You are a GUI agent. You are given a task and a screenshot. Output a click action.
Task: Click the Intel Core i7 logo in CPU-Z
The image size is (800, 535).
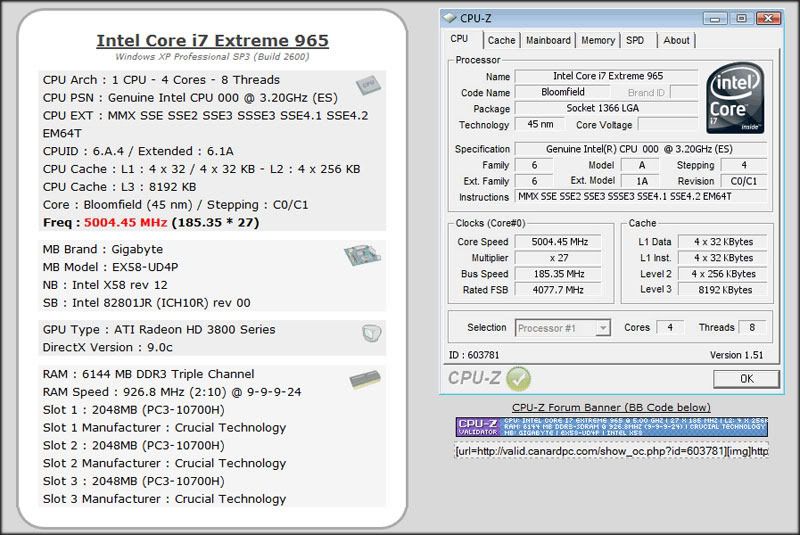click(735, 98)
